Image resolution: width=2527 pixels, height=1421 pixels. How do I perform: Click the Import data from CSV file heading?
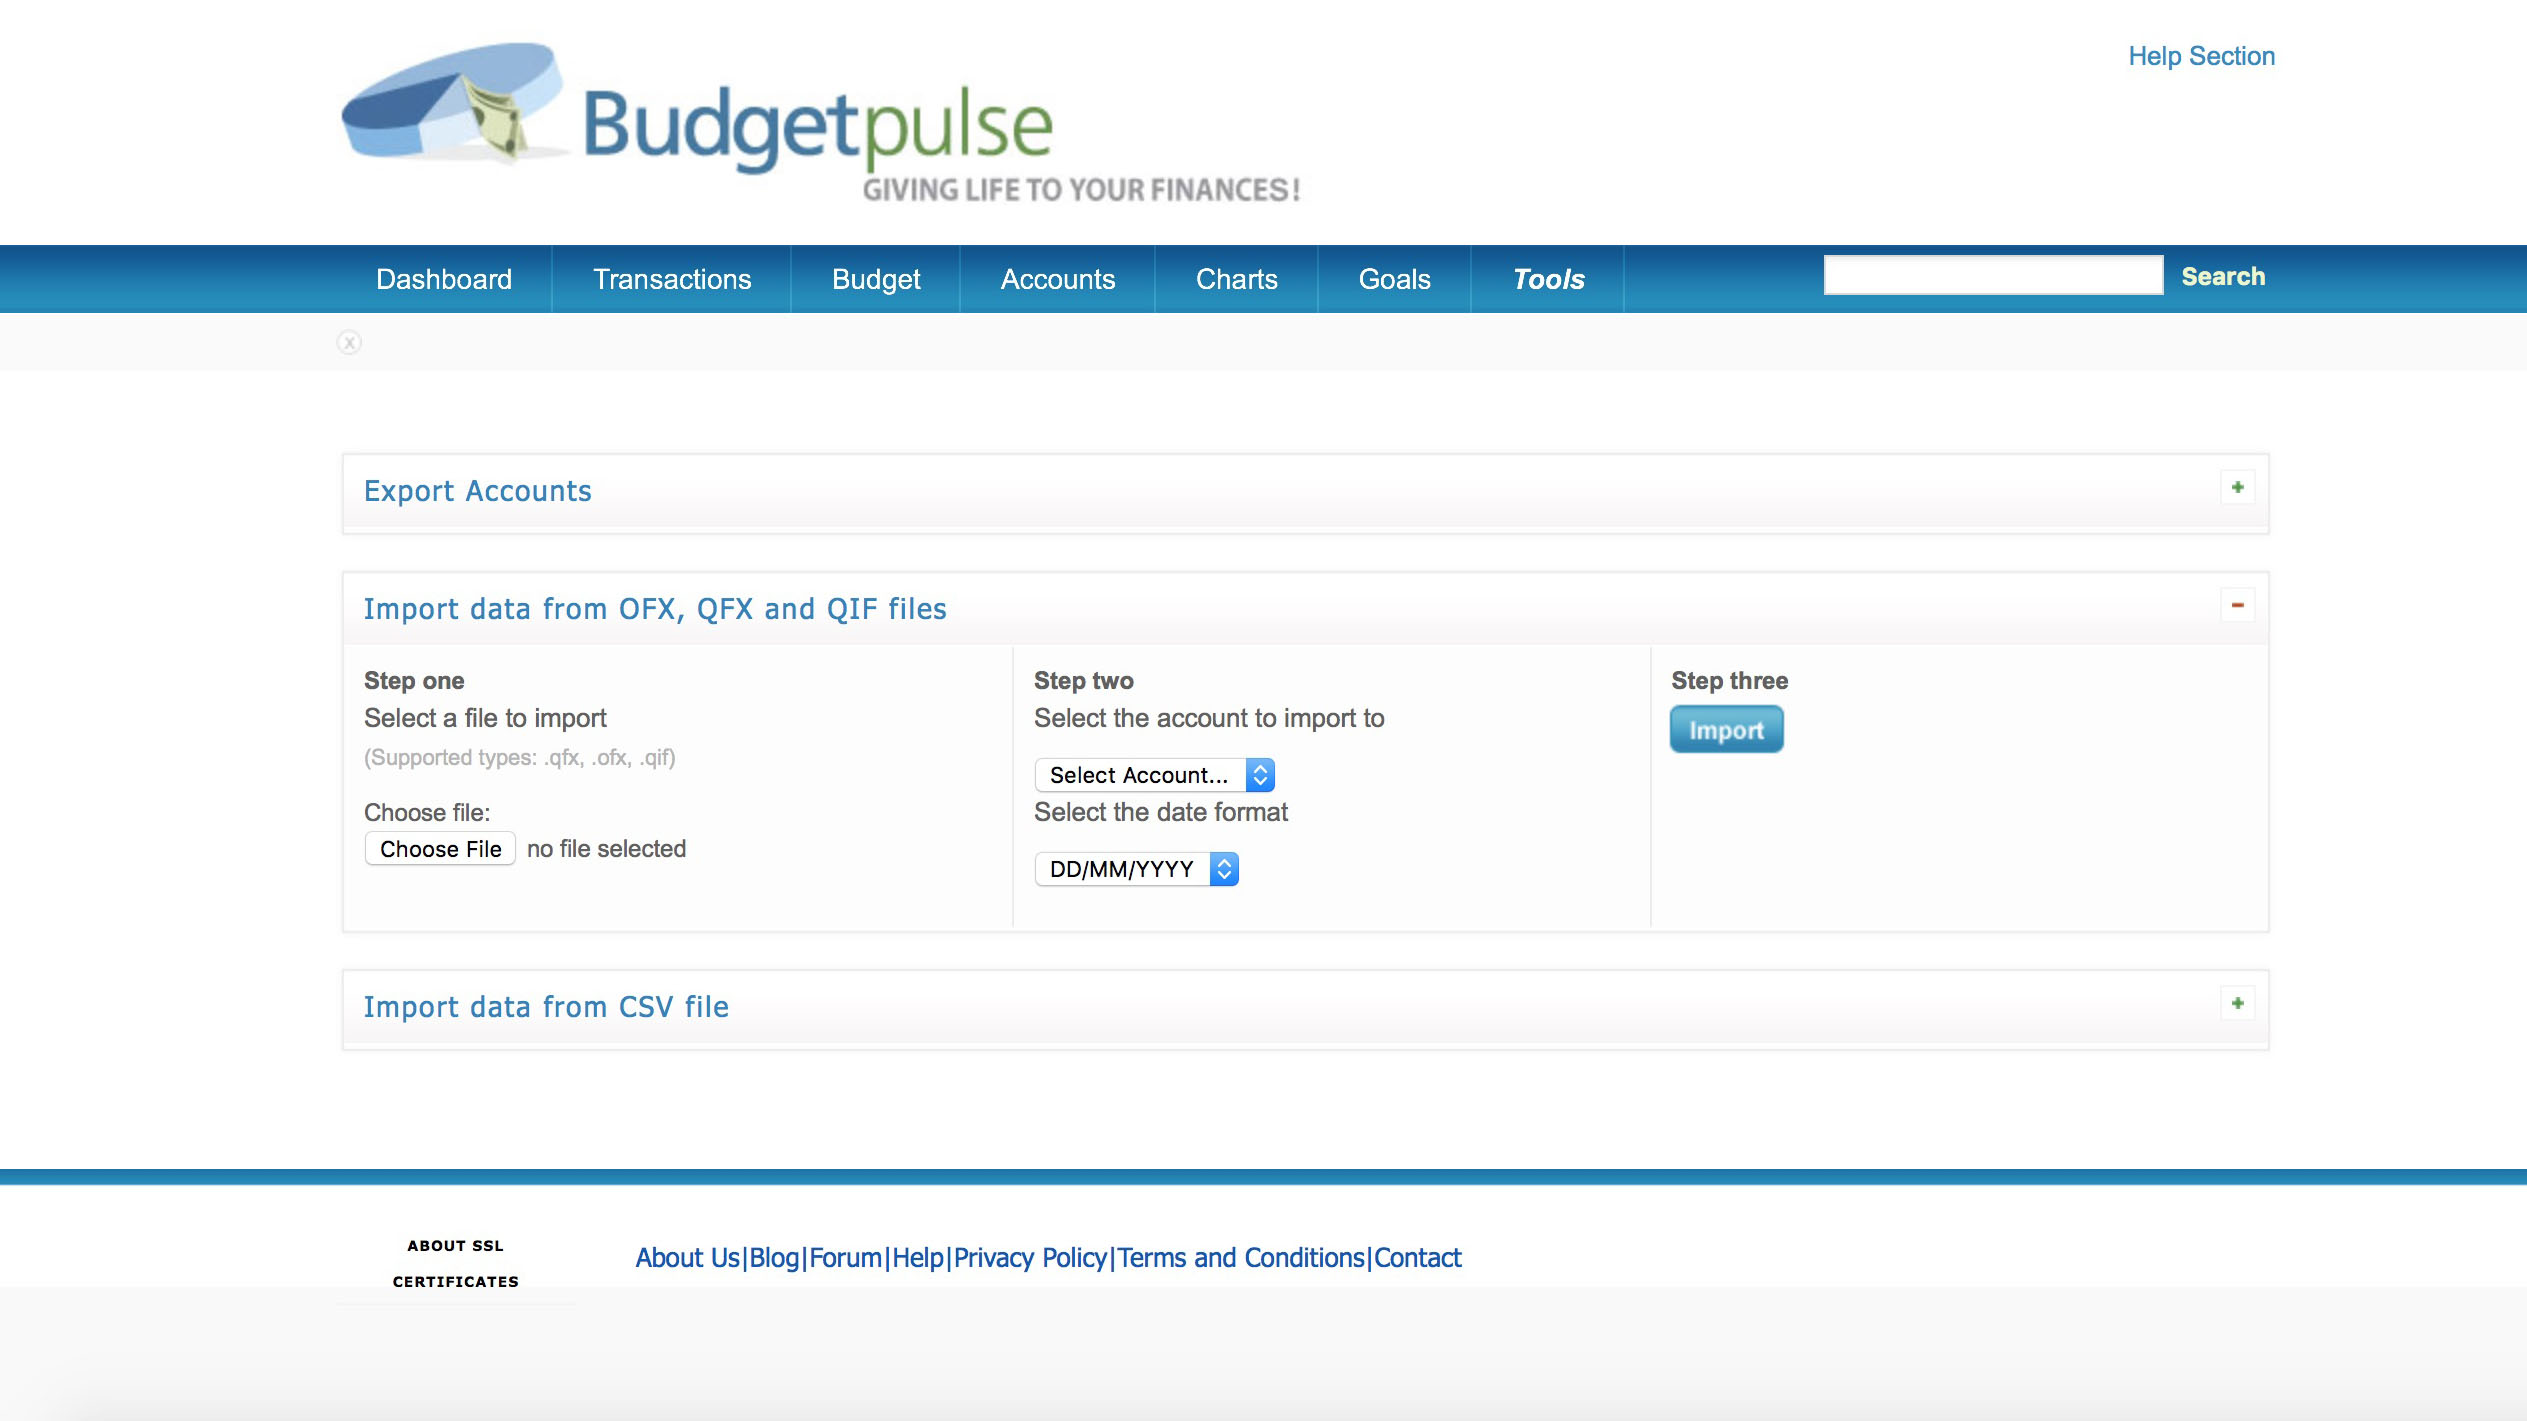coord(546,1007)
